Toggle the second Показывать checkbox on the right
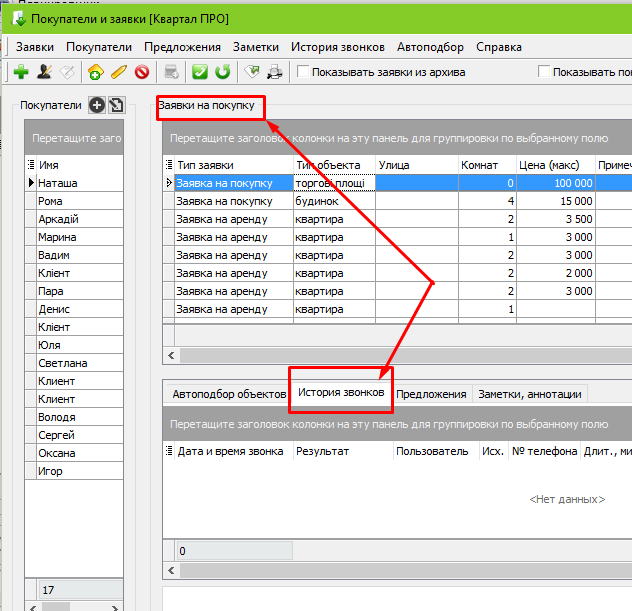The height and width of the screenshot is (611, 632). coord(544,71)
